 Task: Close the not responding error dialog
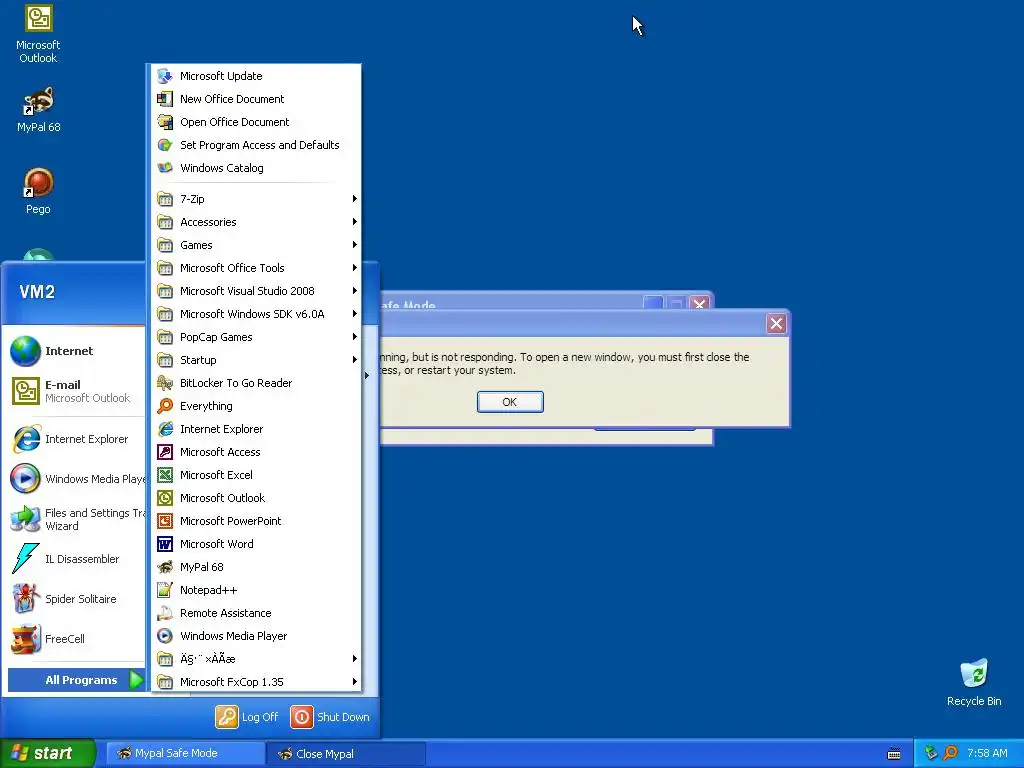(x=776, y=324)
